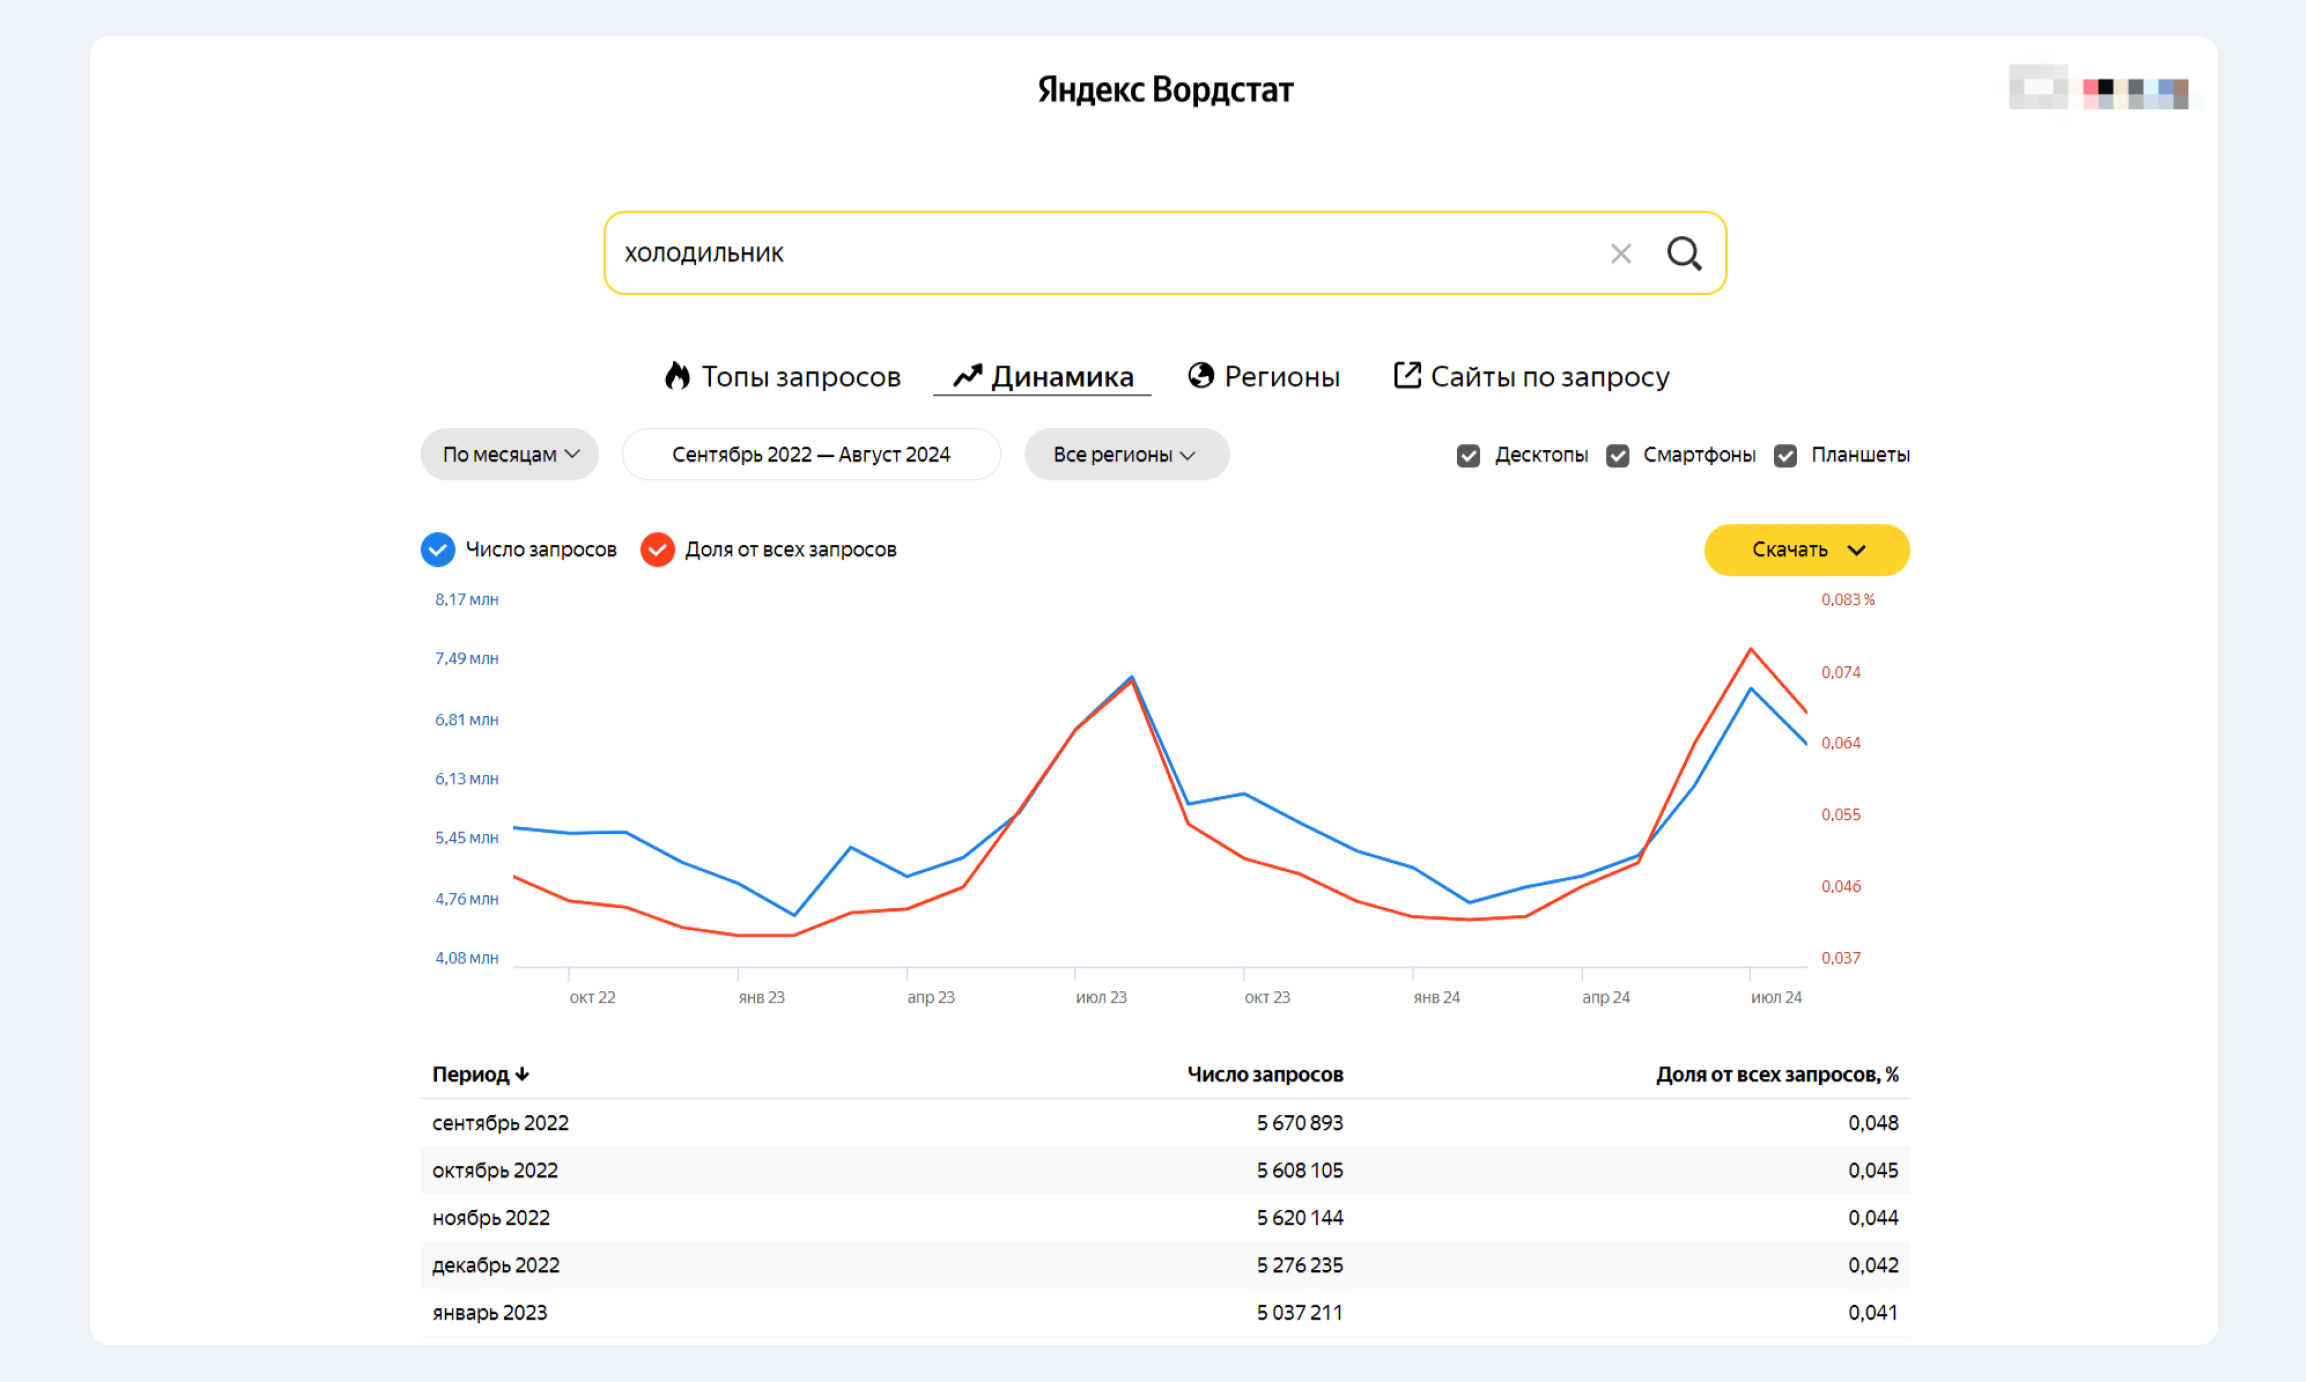The image size is (2306, 1382).
Task: Select the сентябрь 2022 row
Action: (1165, 1123)
